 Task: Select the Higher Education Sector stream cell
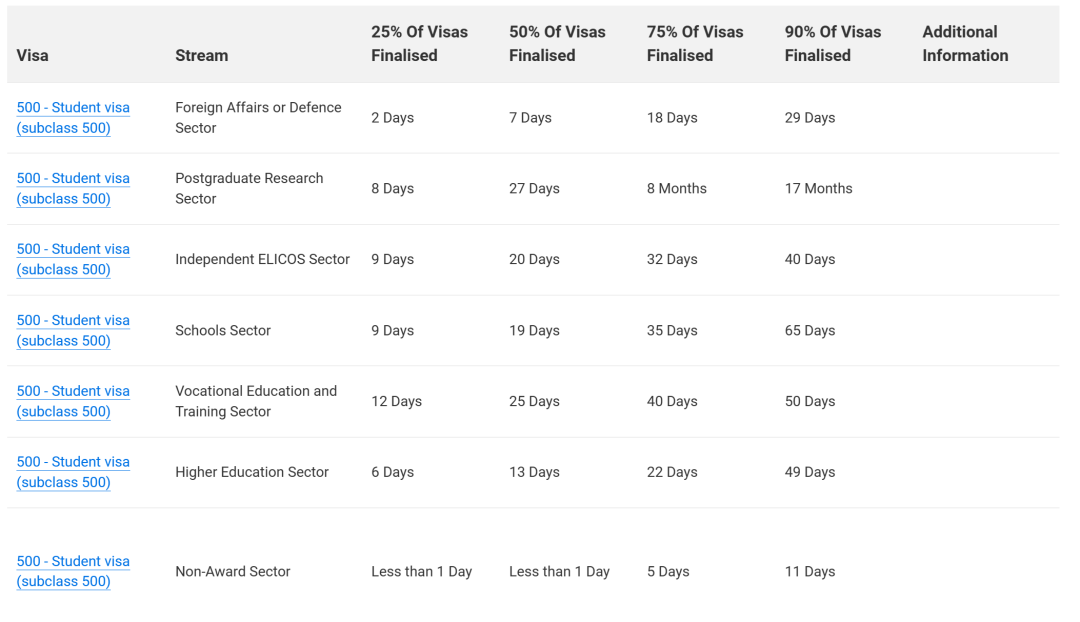[x=252, y=473]
